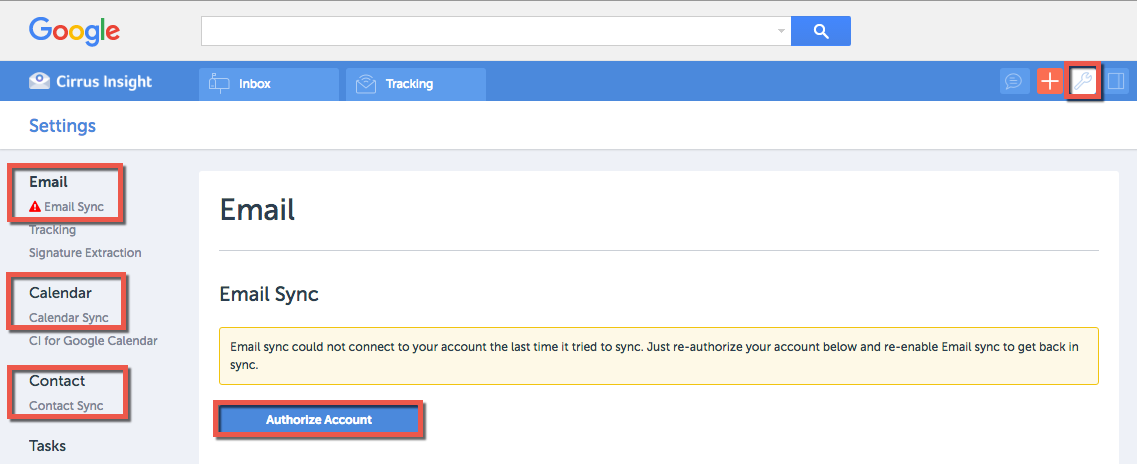This screenshot has height=464, width=1137.
Task: Click the Google logo
Action: (x=75, y=31)
